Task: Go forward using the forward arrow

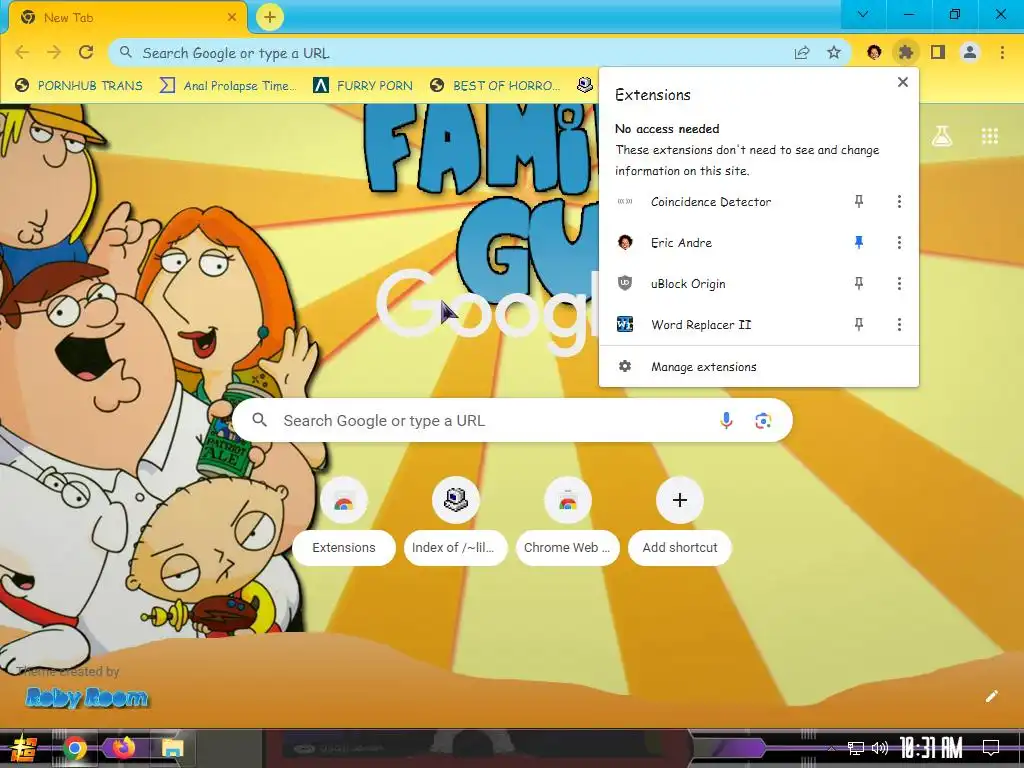Action: [54, 52]
